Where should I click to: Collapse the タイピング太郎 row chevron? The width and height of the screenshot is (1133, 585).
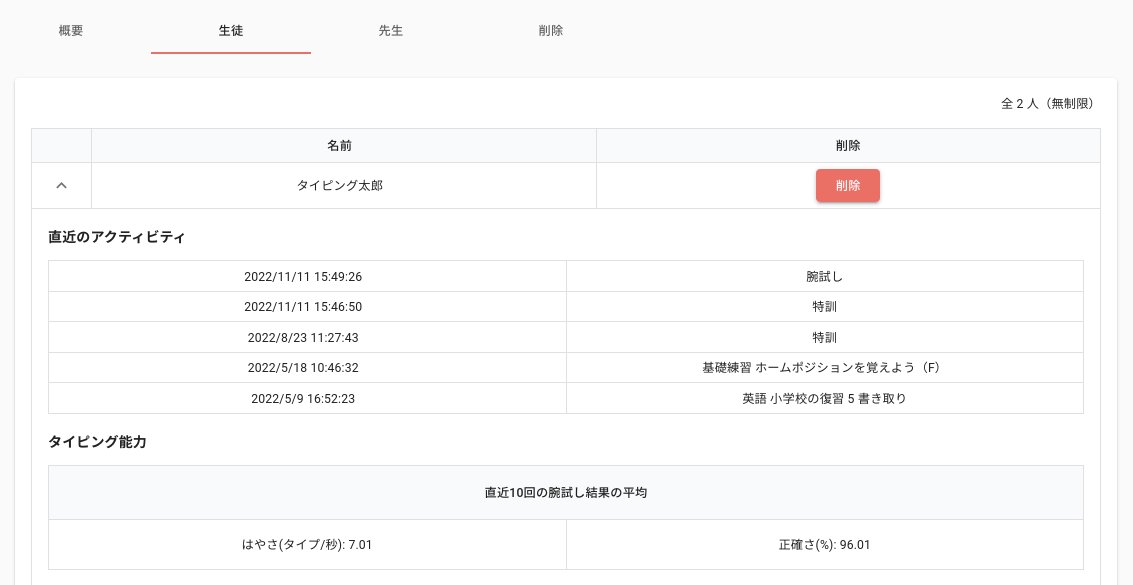coord(61,186)
